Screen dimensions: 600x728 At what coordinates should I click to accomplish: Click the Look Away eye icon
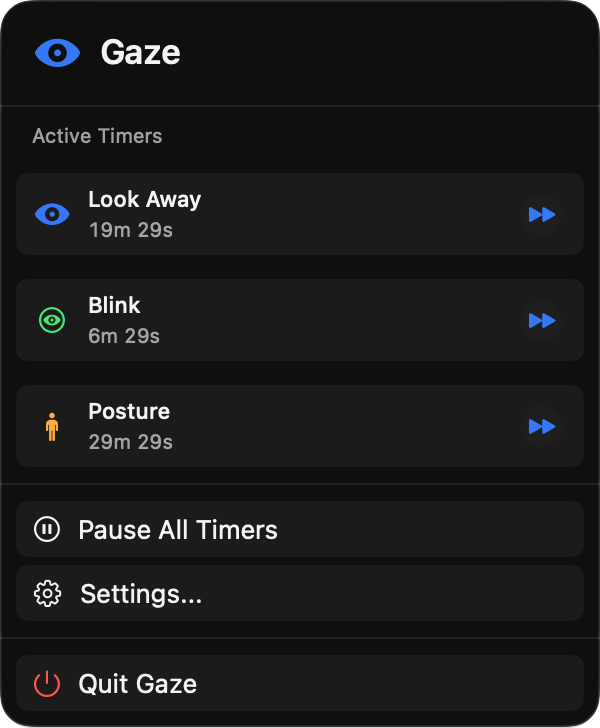click(x=52, y=214)
